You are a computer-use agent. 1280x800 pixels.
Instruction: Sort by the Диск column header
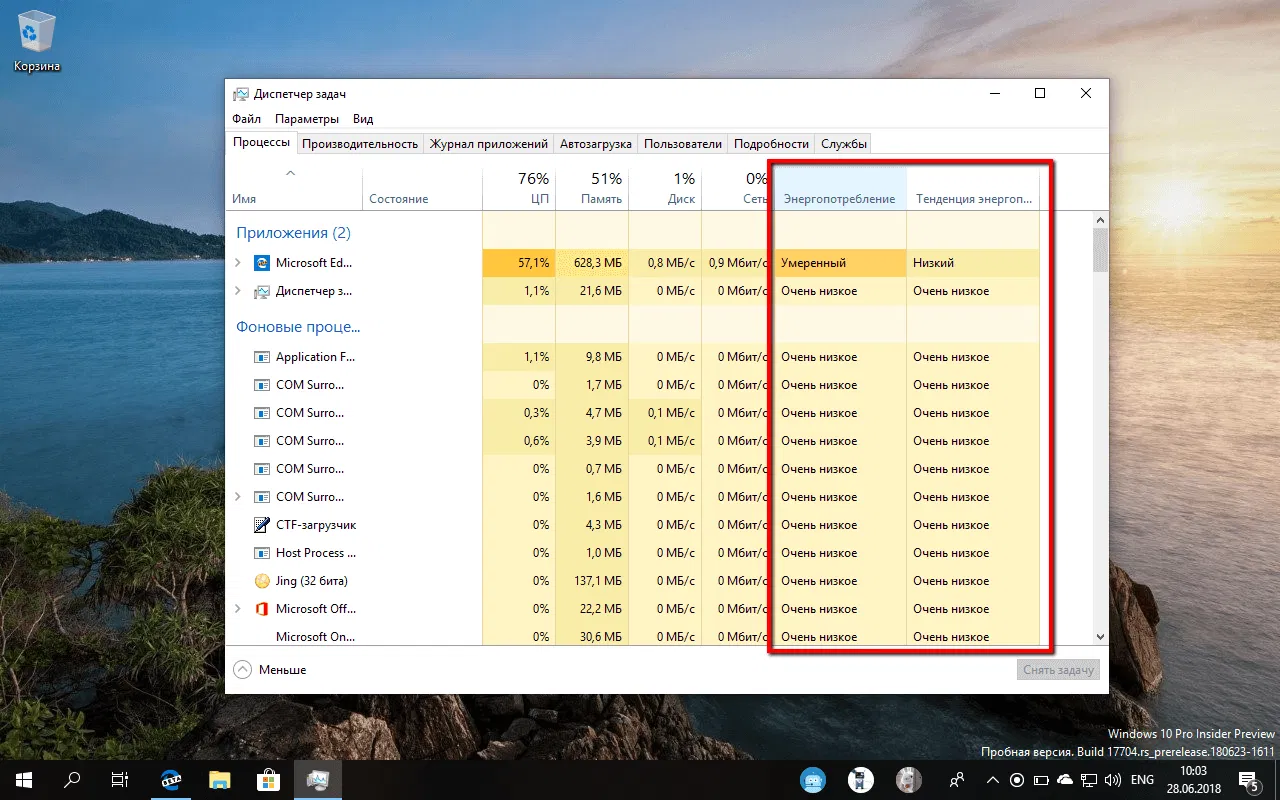665,188
